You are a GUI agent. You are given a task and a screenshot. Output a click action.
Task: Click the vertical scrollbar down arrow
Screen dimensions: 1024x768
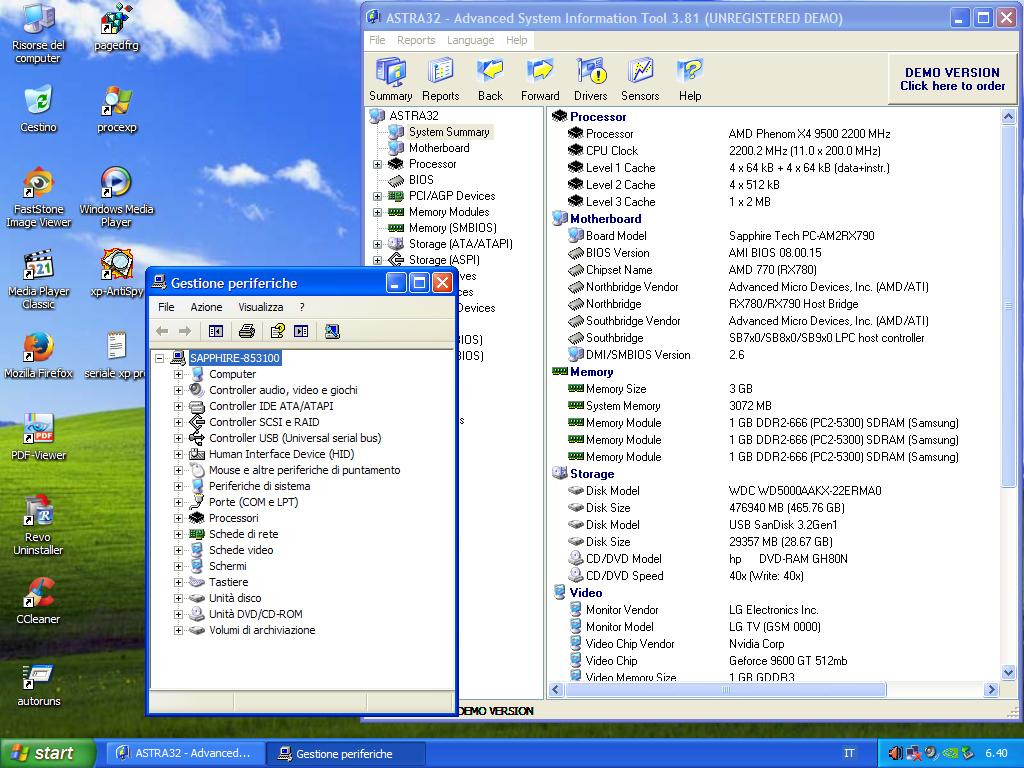tap(1008, 671)
